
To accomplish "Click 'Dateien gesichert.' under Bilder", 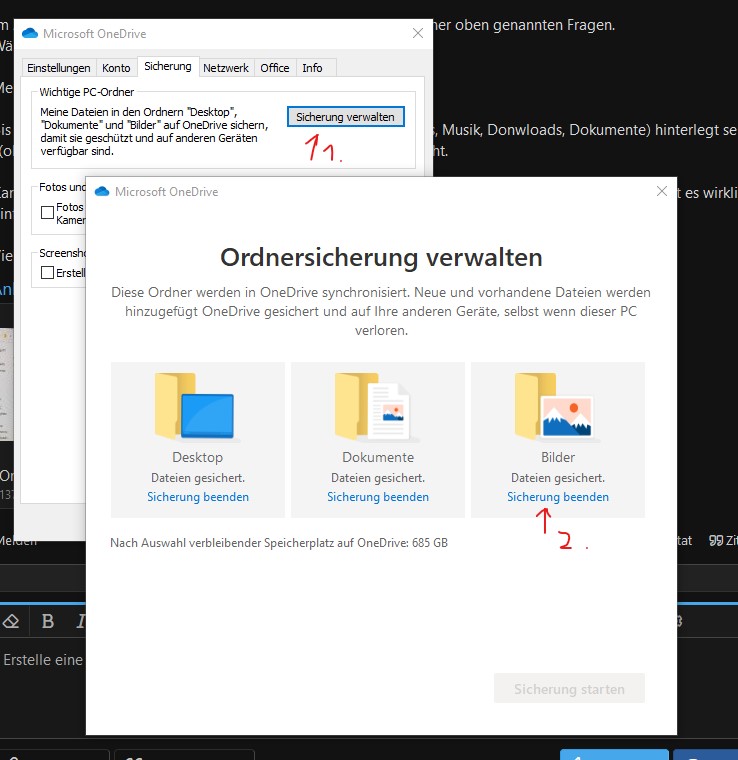I will (x=558, y=478).
